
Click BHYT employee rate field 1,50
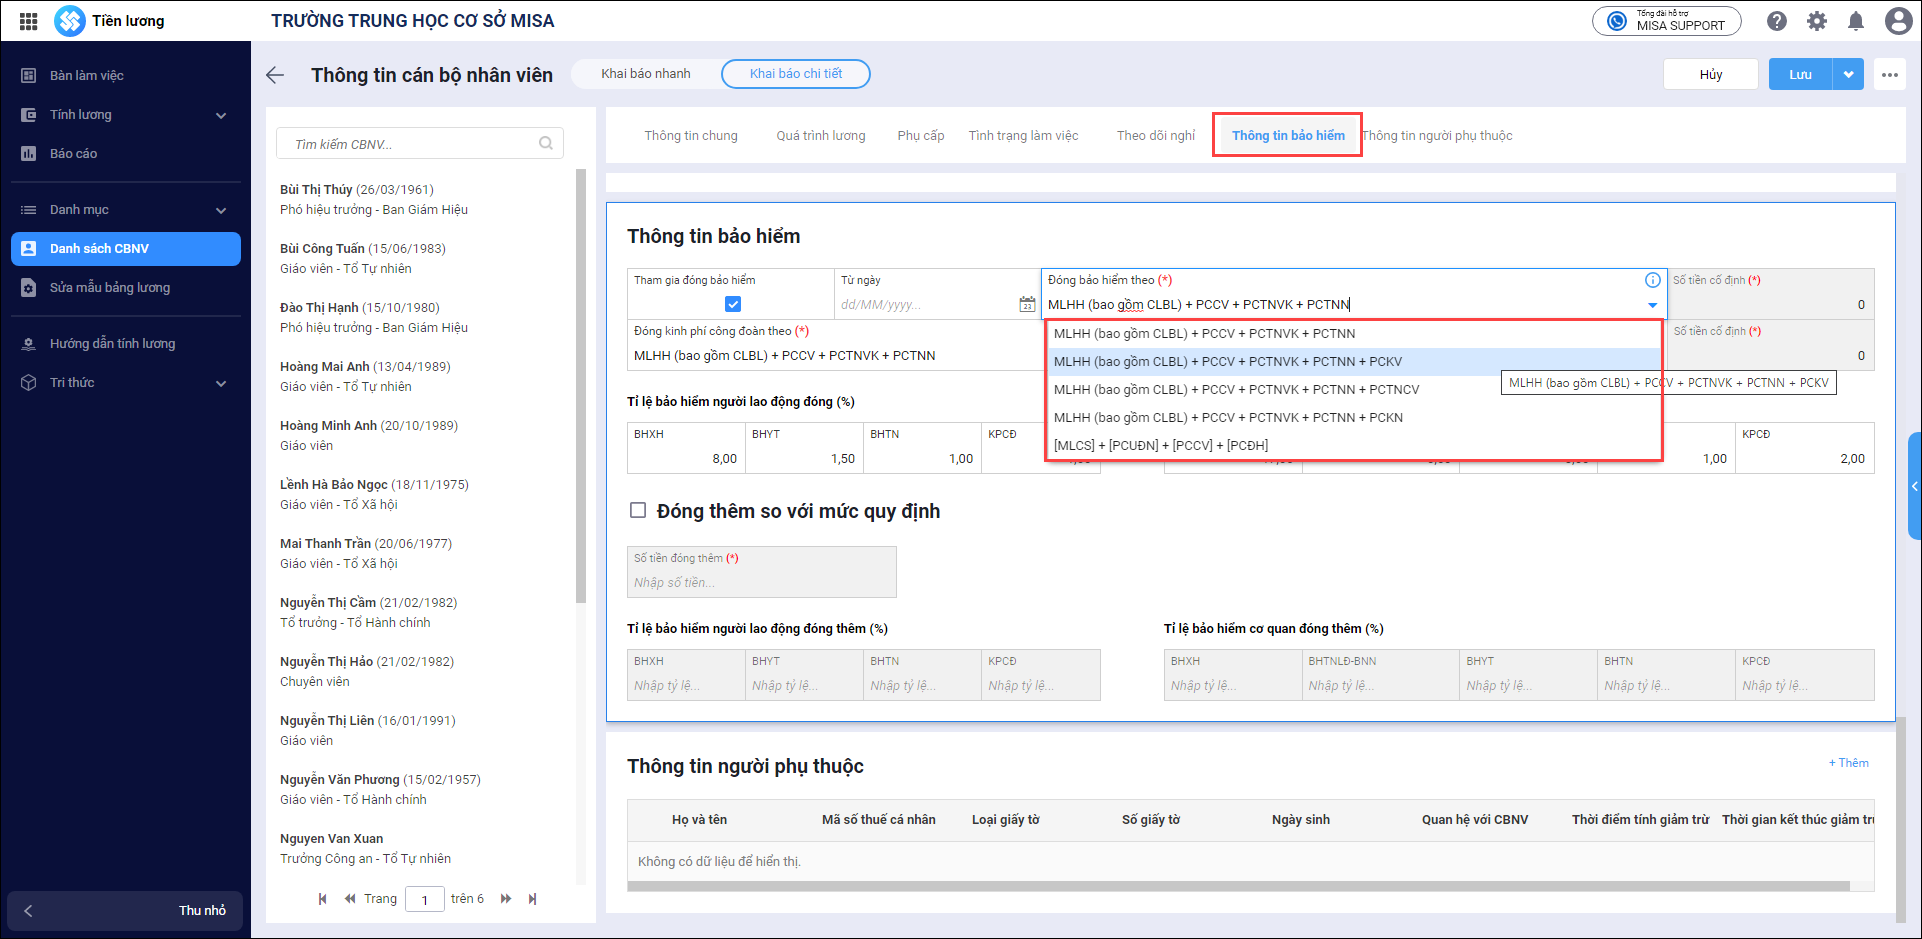point(804,447)
